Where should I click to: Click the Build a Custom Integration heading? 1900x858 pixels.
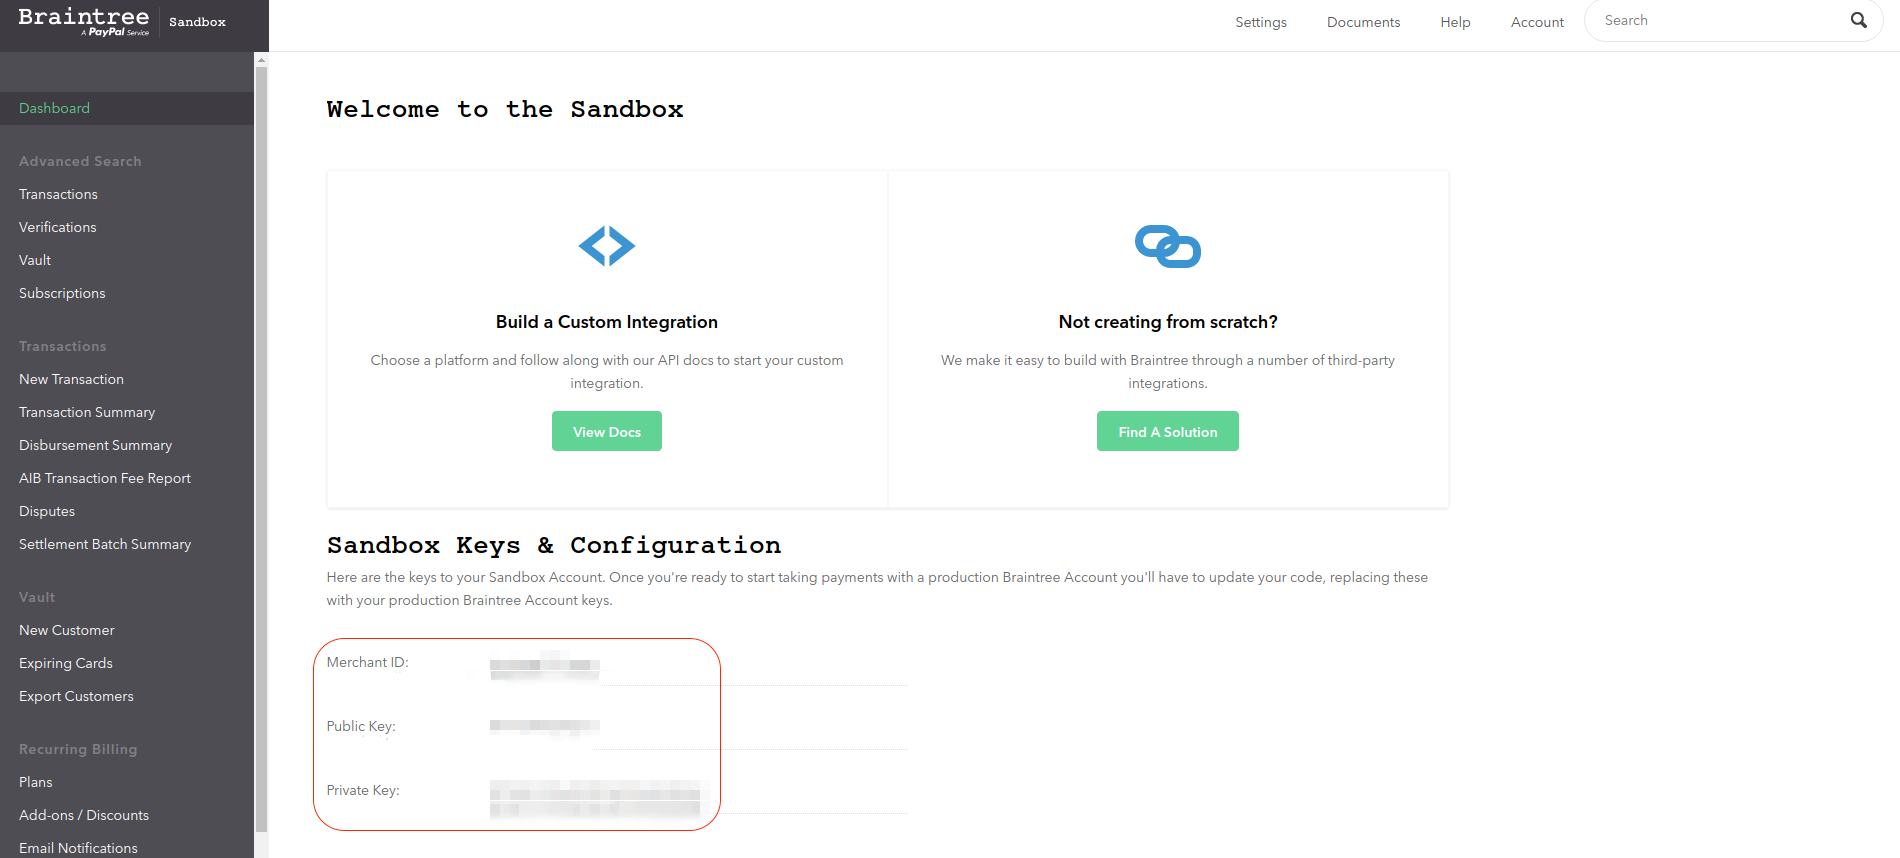pos(607,322)
